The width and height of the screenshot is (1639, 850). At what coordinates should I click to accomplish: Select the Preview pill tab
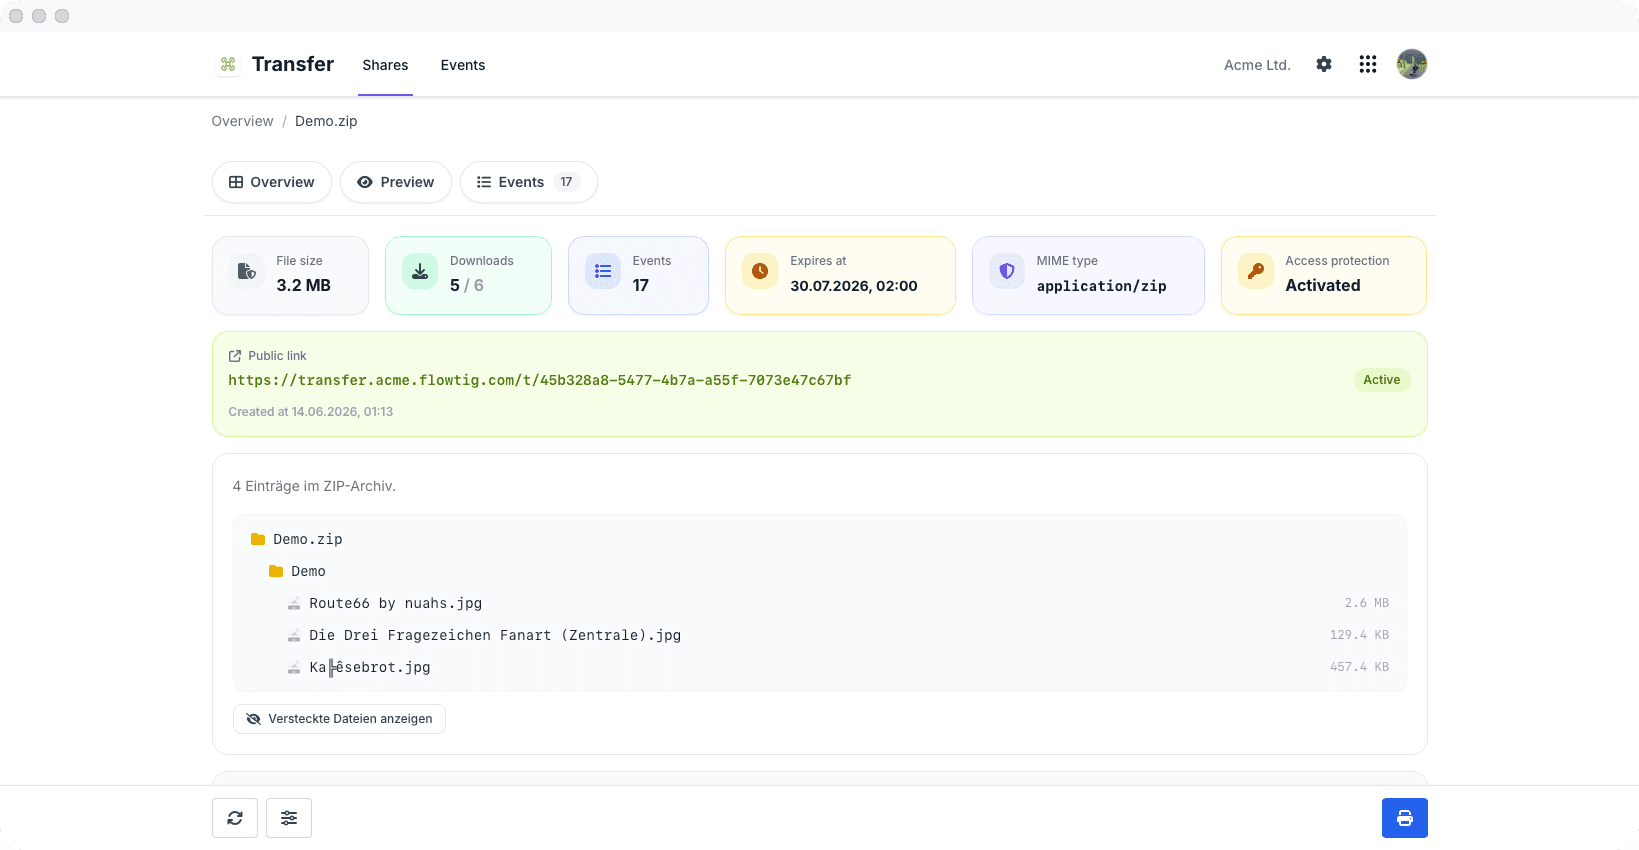[x=396, y=182]
